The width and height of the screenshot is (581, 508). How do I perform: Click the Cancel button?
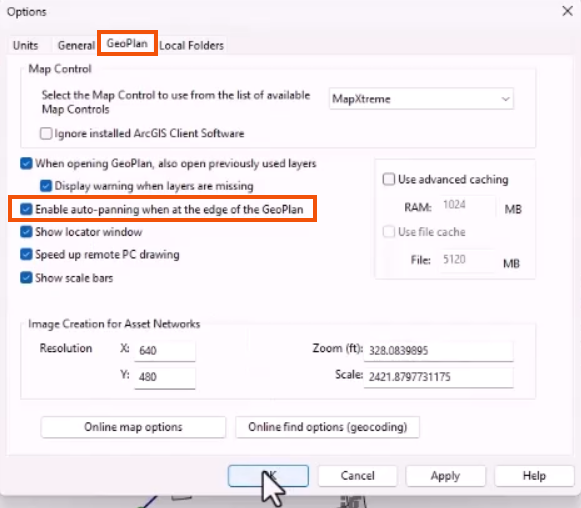coord(358,476)
